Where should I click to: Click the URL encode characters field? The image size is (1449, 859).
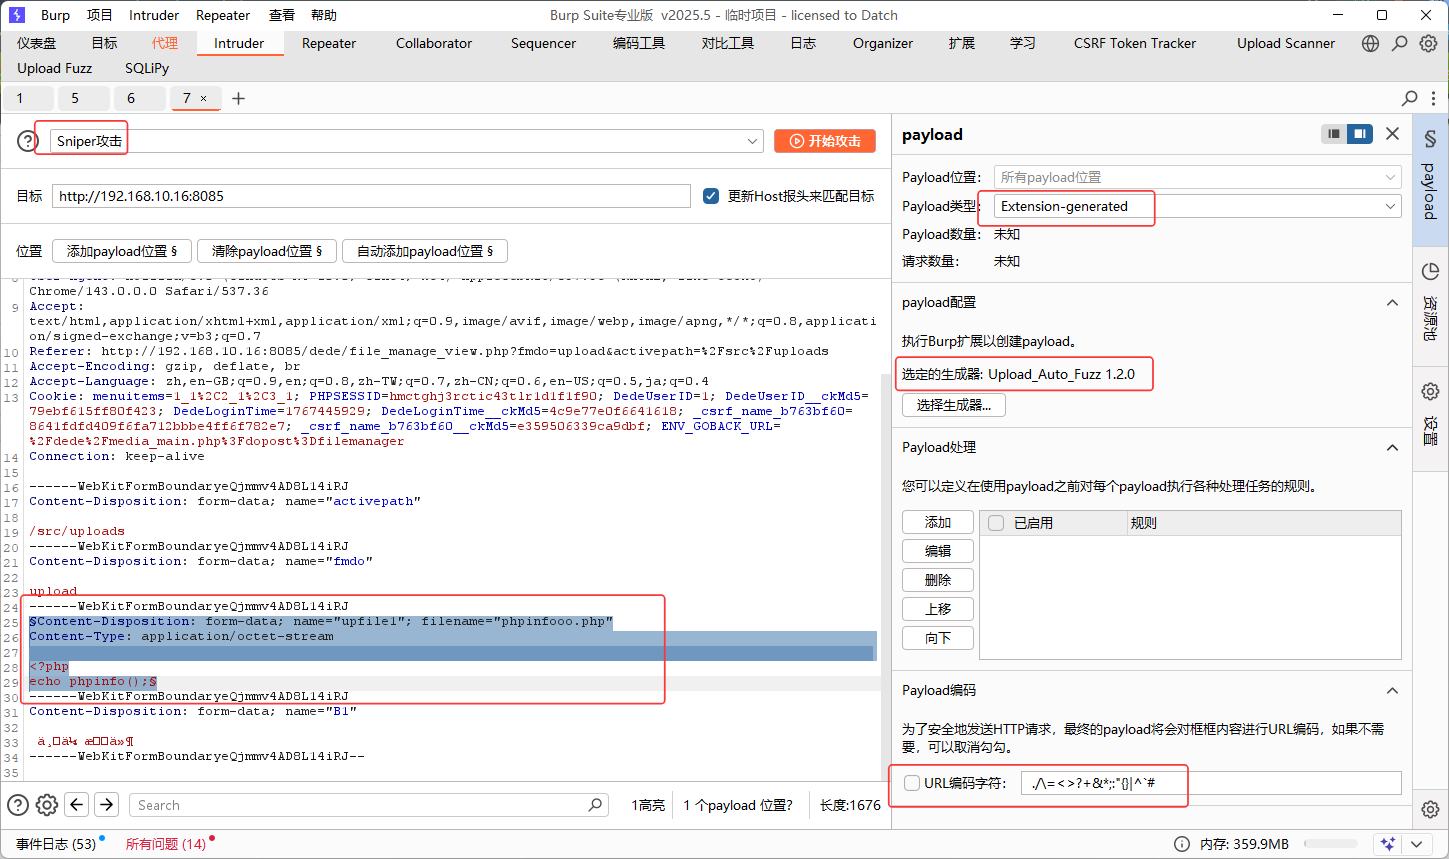(1211, 783)
